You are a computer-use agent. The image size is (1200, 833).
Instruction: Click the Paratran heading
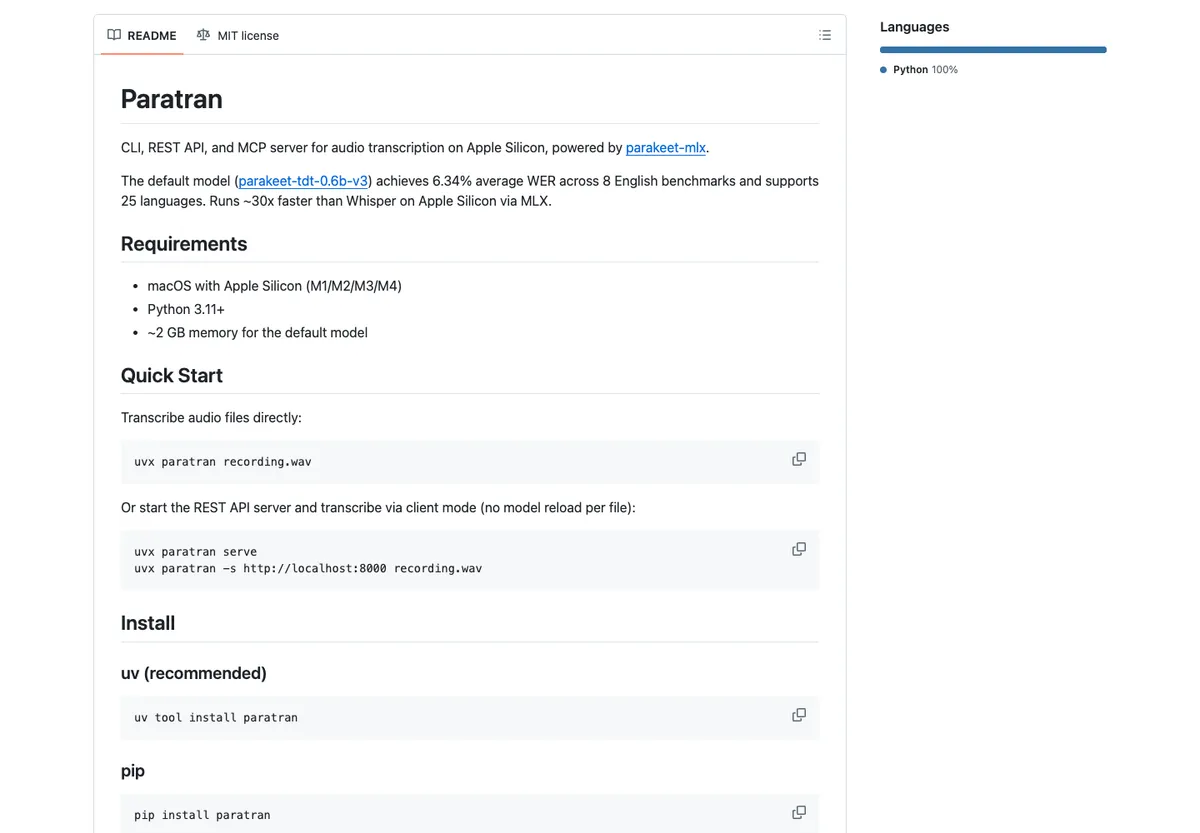click(172, 99)
